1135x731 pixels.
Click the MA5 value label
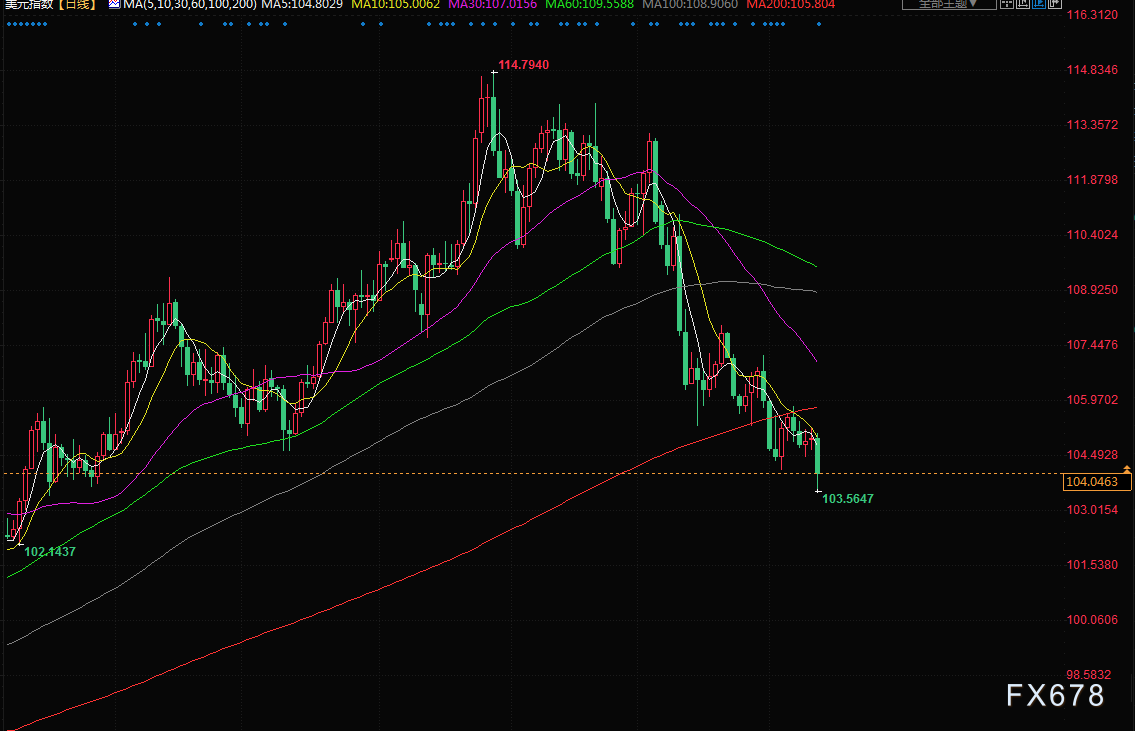coord(302,4)
